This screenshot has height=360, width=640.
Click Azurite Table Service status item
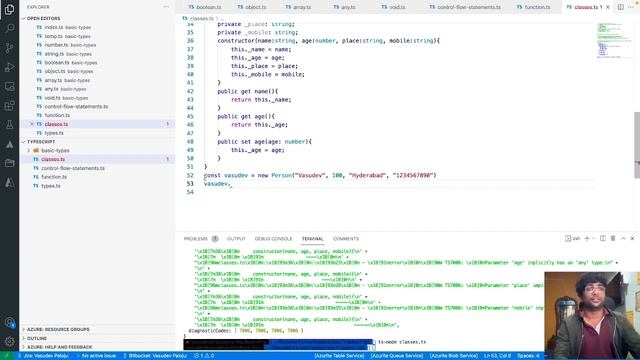pyautogui.click(x=339, y=356)
